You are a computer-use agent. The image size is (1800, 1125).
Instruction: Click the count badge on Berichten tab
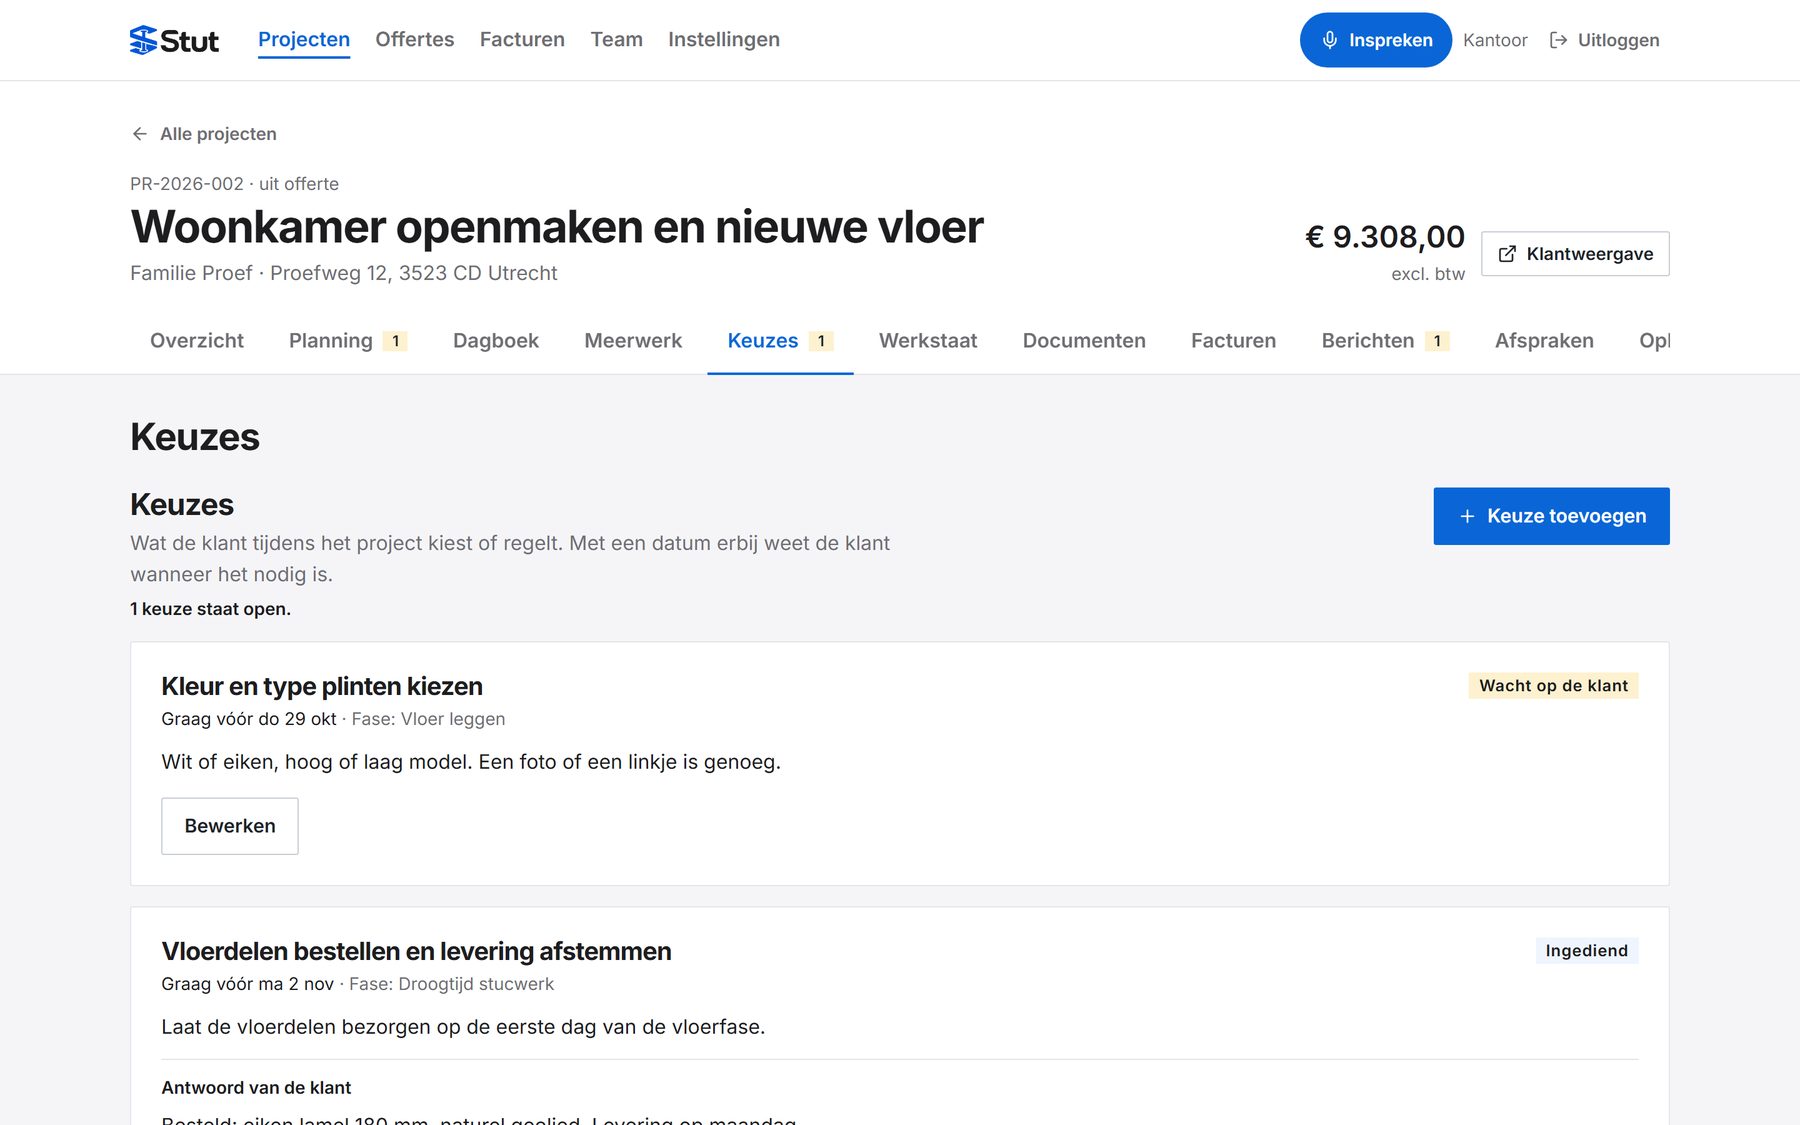(1437, 341)
